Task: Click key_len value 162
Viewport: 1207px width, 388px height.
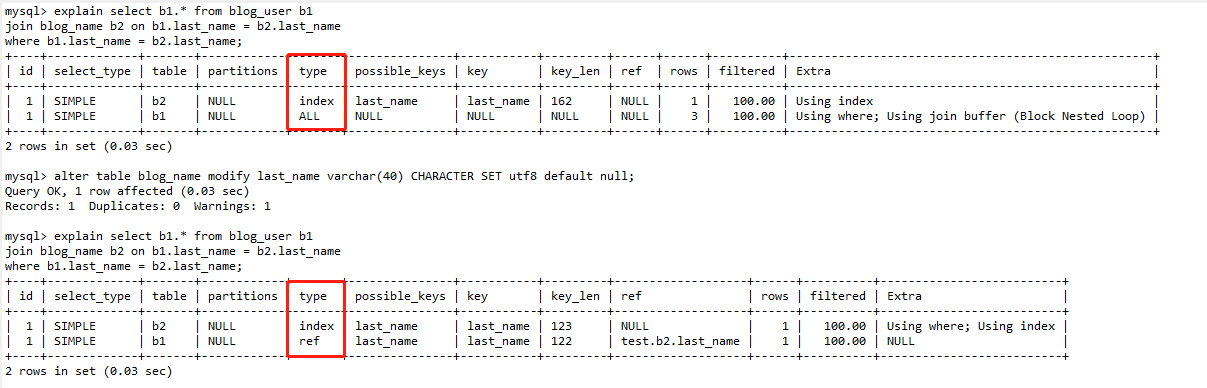Action: (561, 101)
